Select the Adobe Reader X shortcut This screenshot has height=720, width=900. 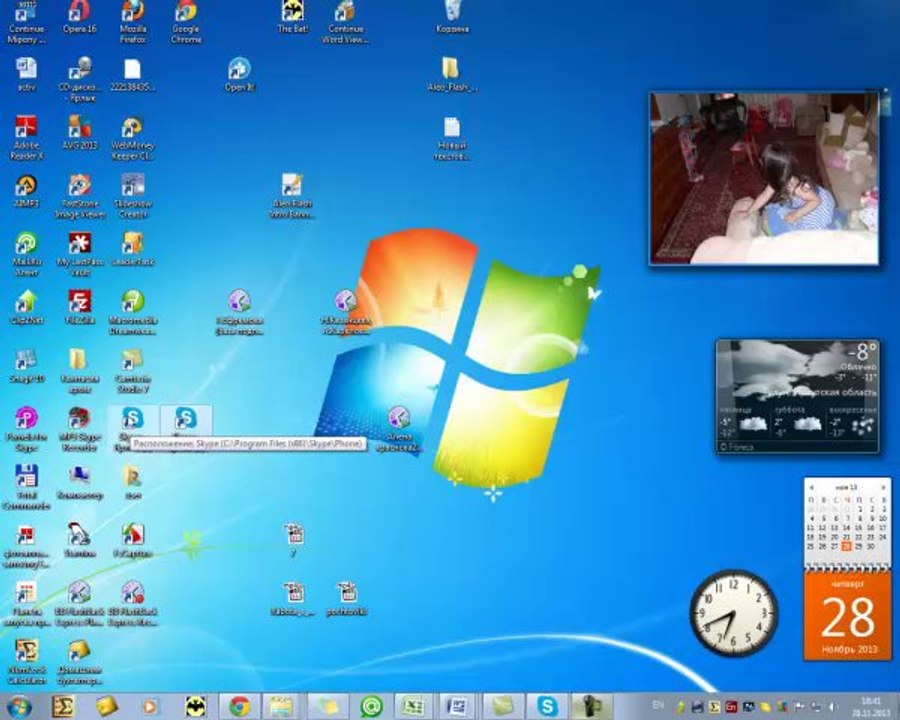point(26,138)
